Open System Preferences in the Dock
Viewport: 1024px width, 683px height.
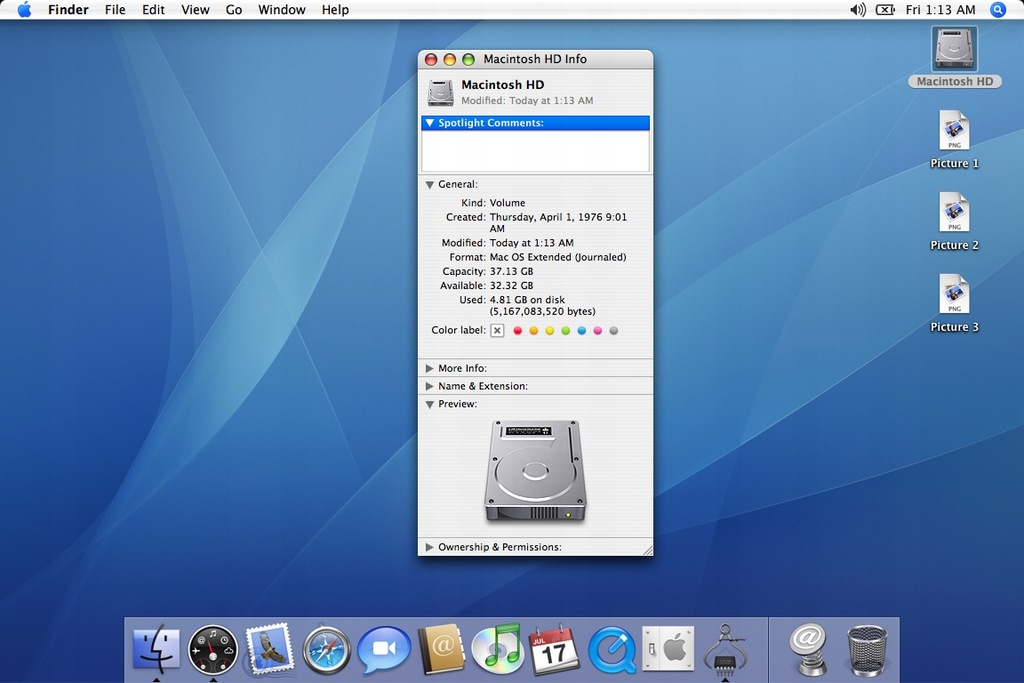tap(667, 648)
